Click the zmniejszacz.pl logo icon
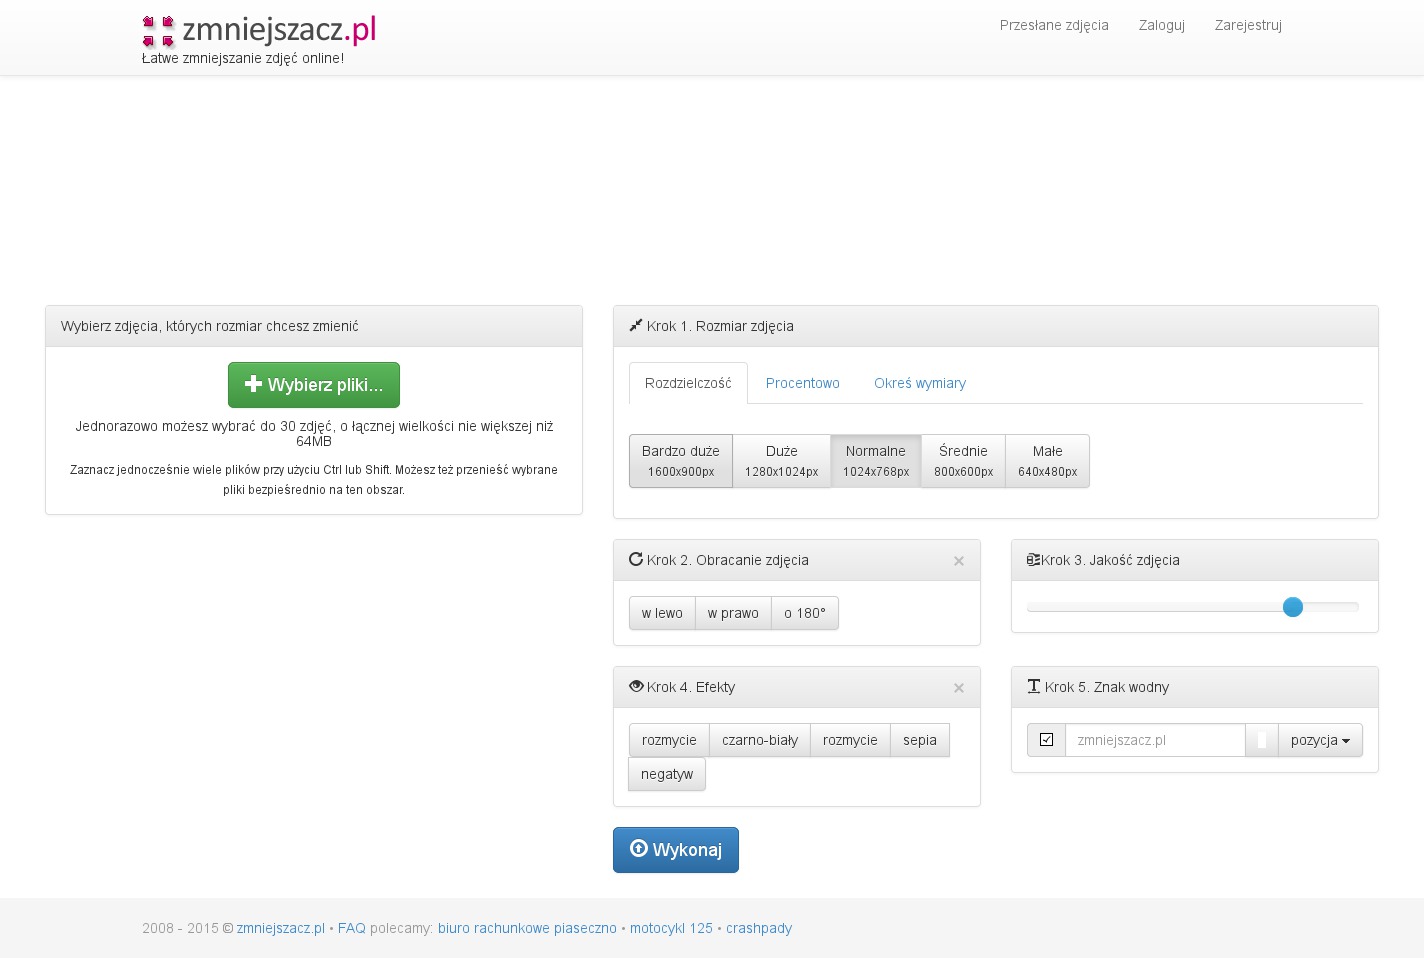The width and height of the screenshot is (1424, 958). 158,32
